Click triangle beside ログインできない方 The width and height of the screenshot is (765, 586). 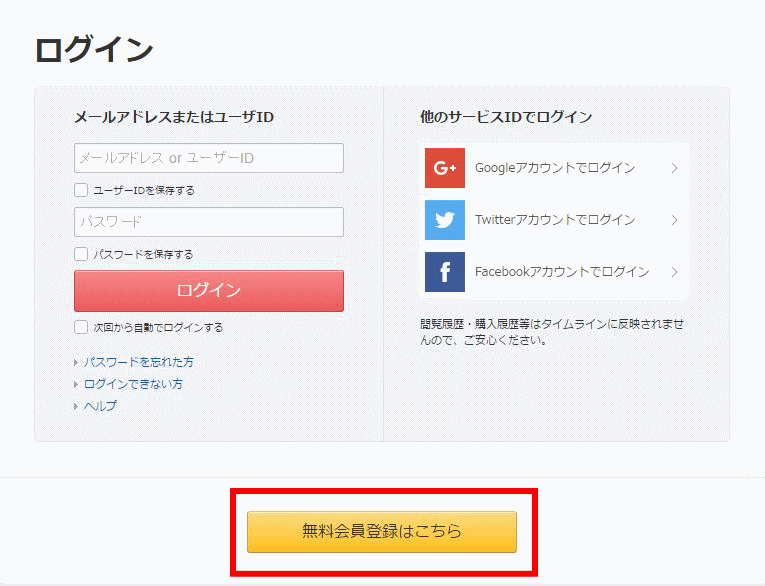click(x=76, y=385)
